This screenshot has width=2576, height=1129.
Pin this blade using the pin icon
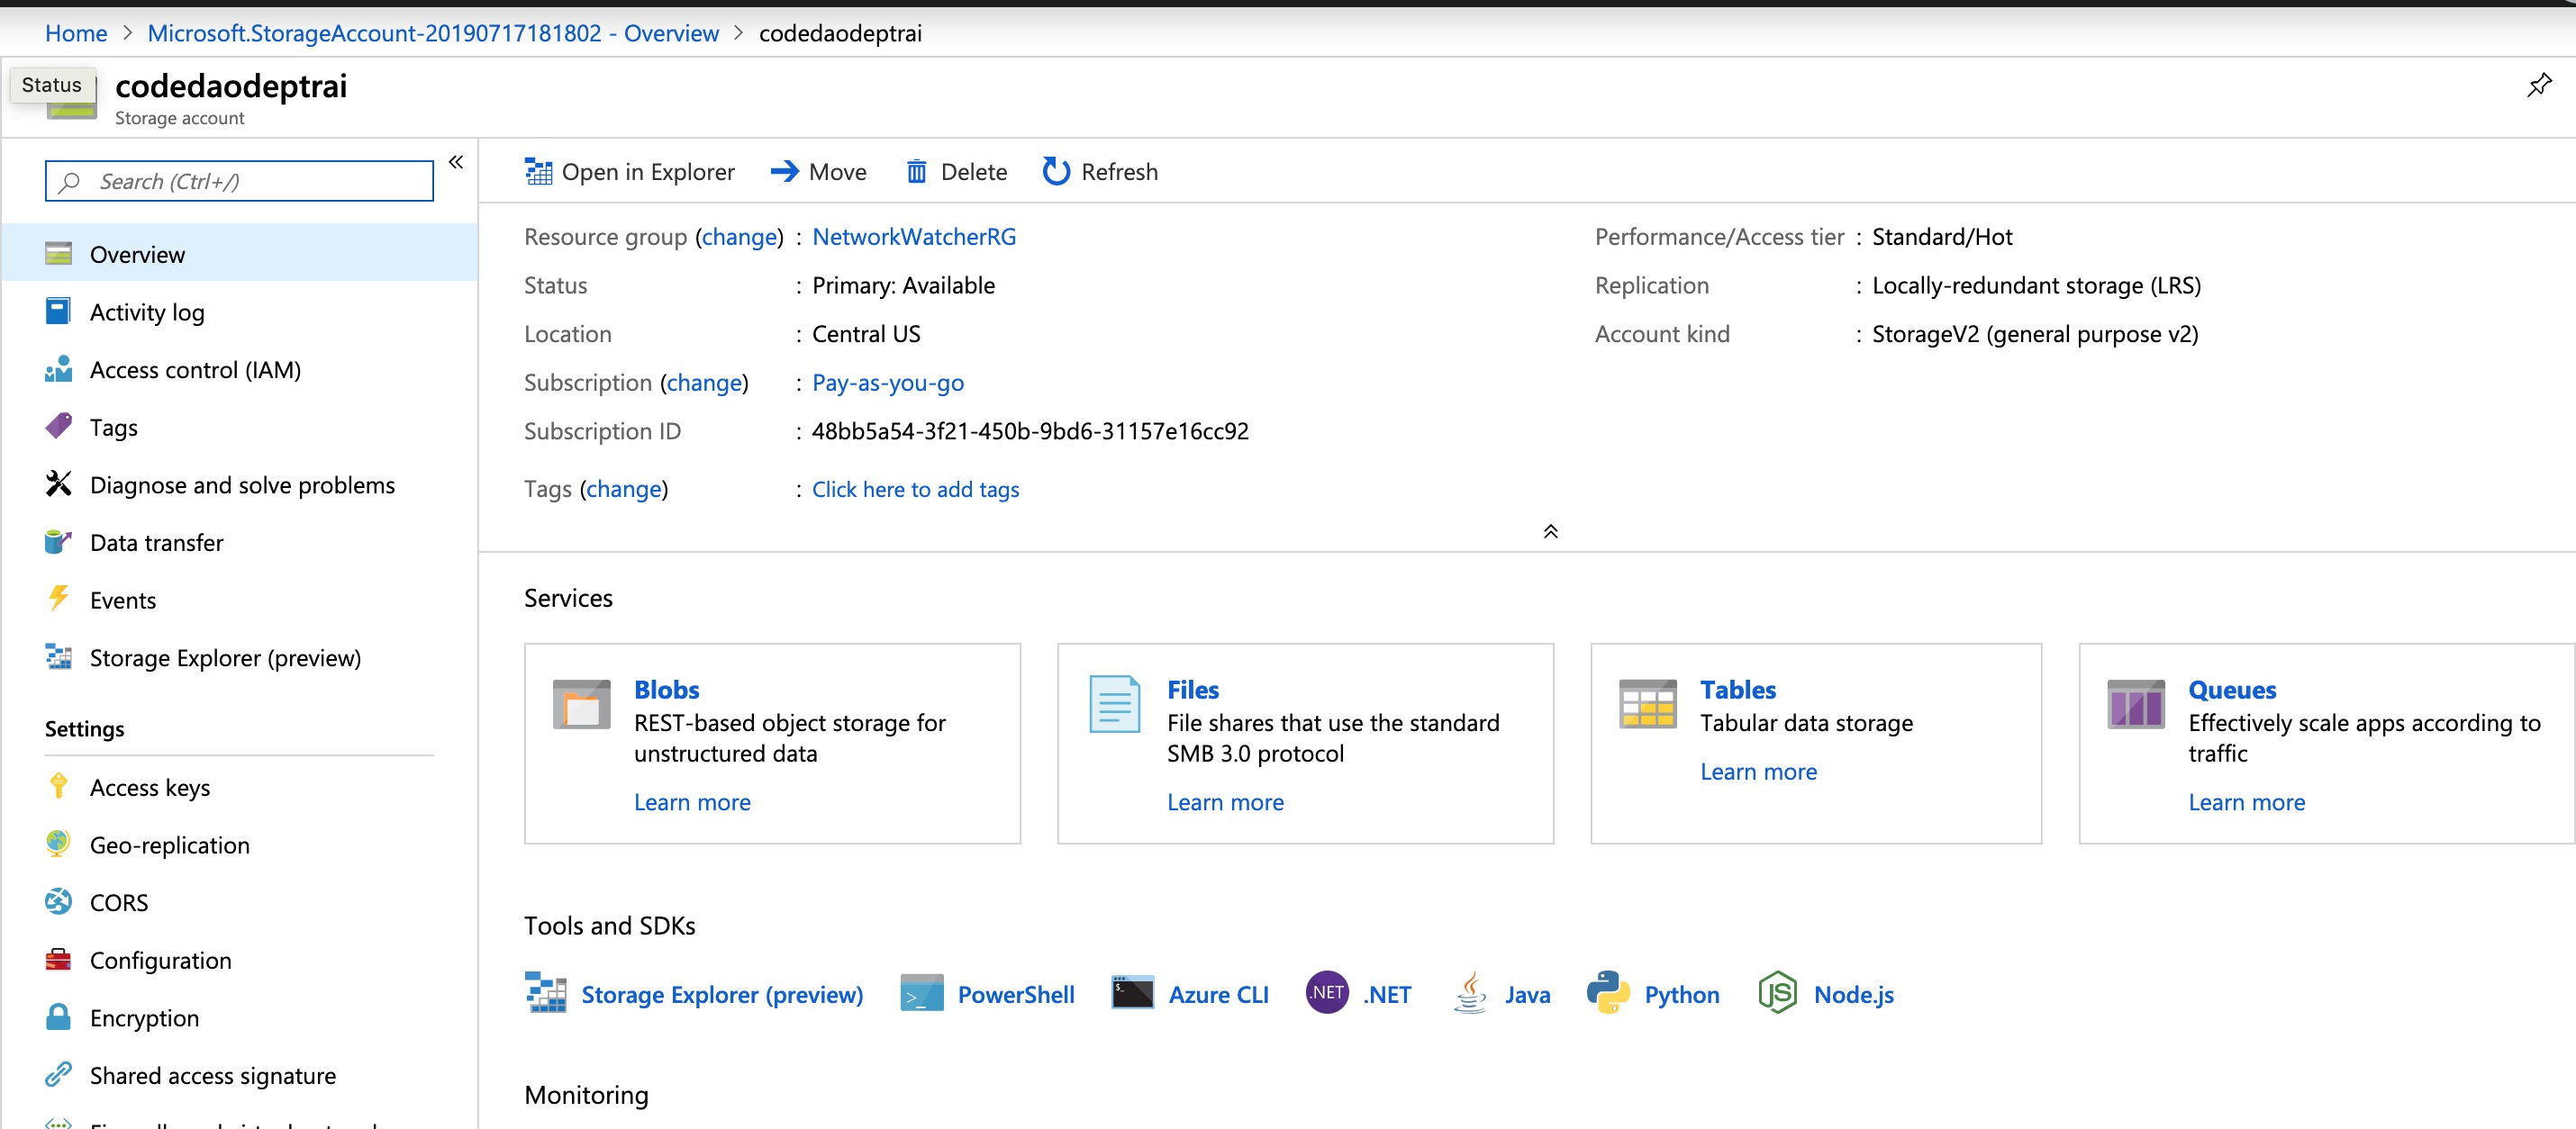2538,86
